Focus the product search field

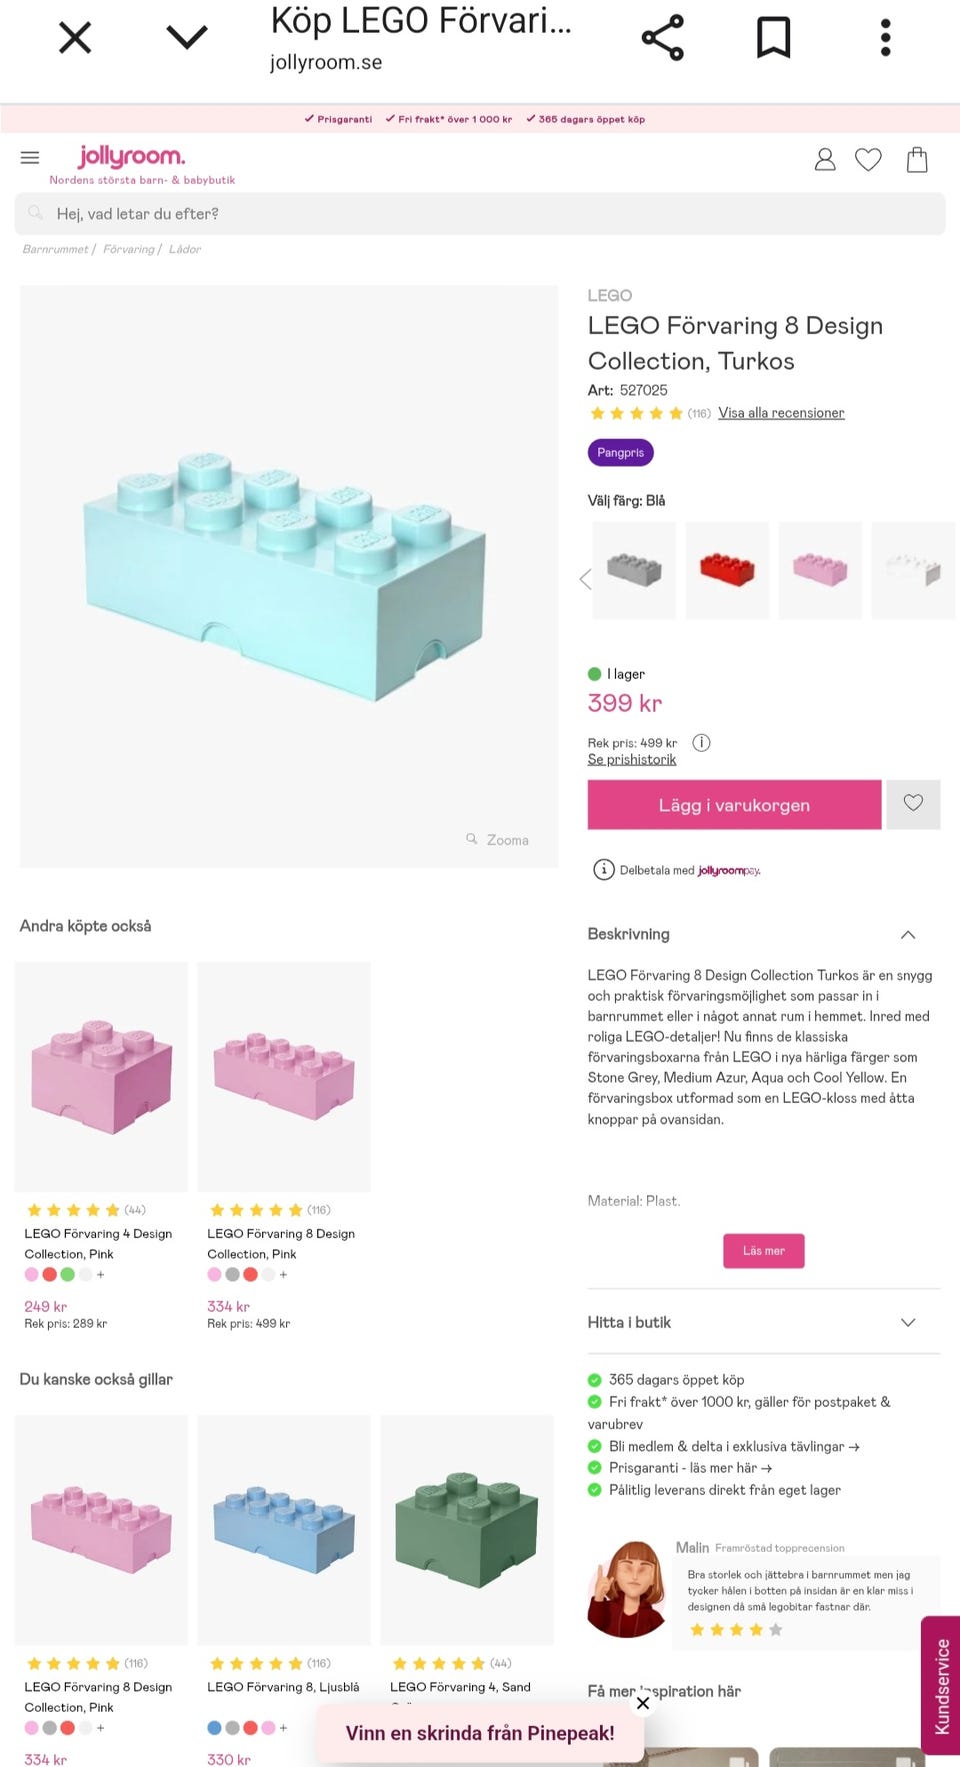pos(480,214)
